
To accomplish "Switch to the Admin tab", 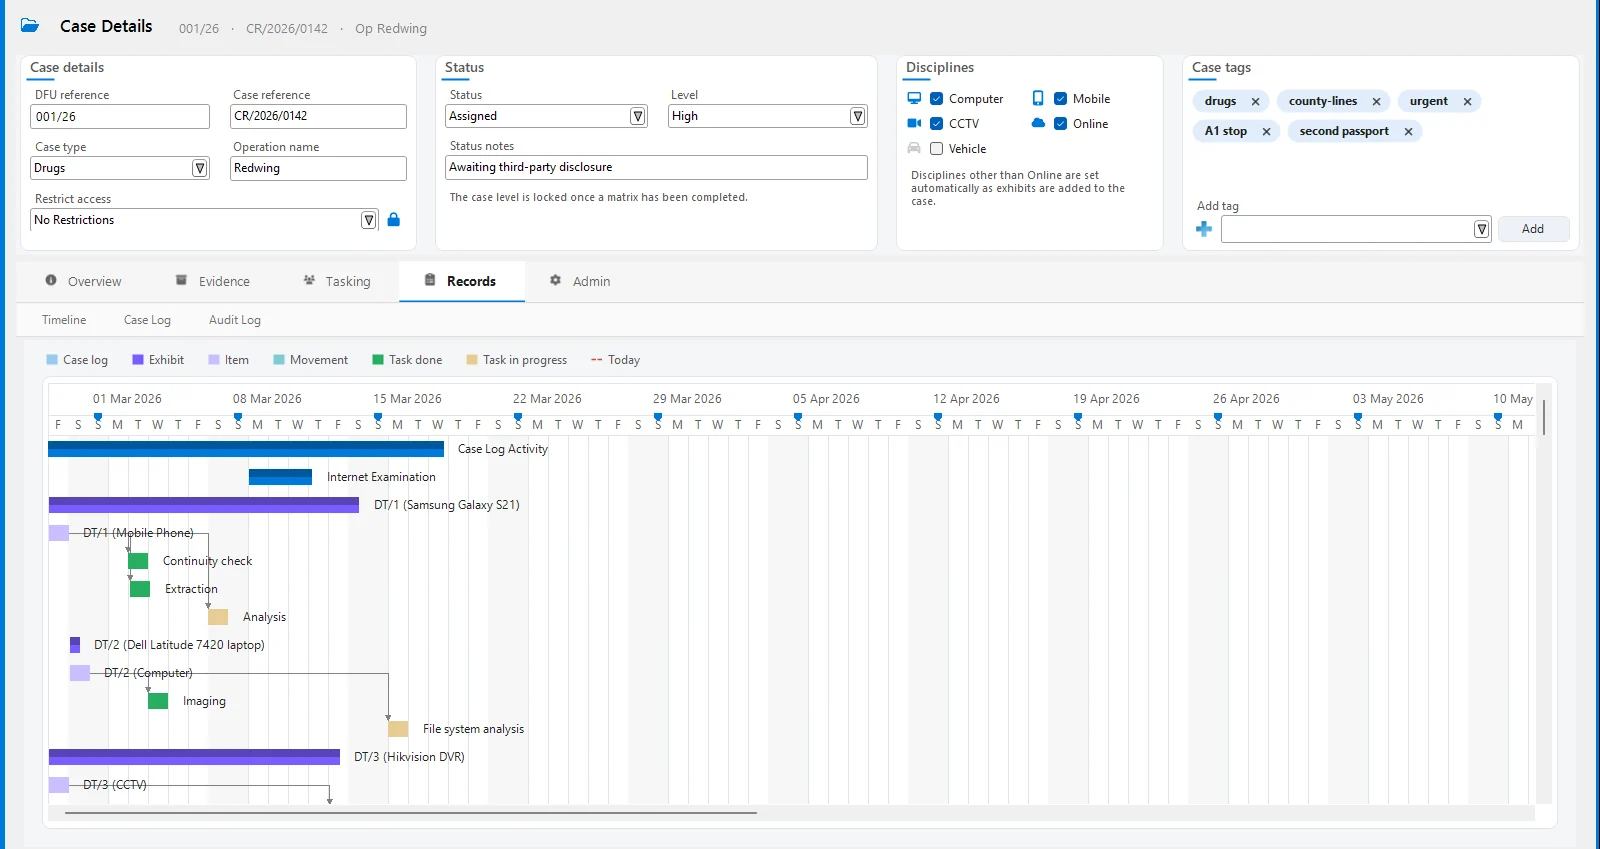I will tap(580, 281).
